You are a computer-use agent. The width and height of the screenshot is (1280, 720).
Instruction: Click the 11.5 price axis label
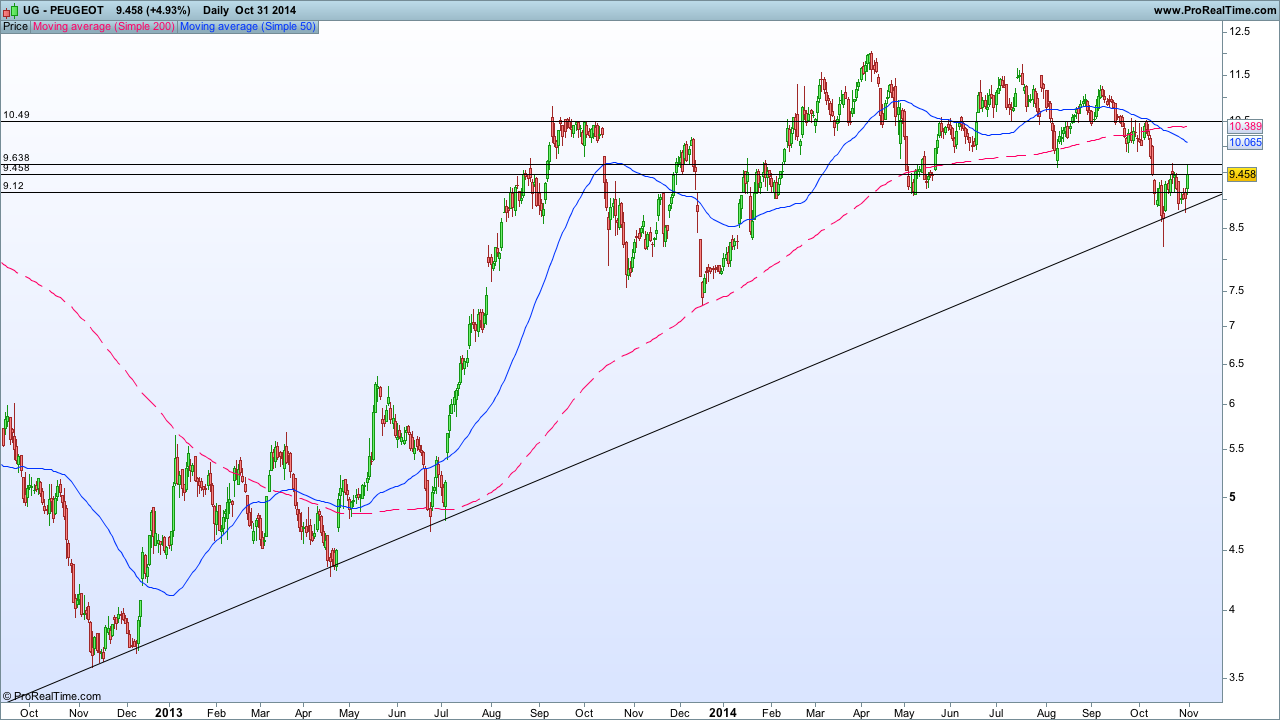(x=1240, y=75)
